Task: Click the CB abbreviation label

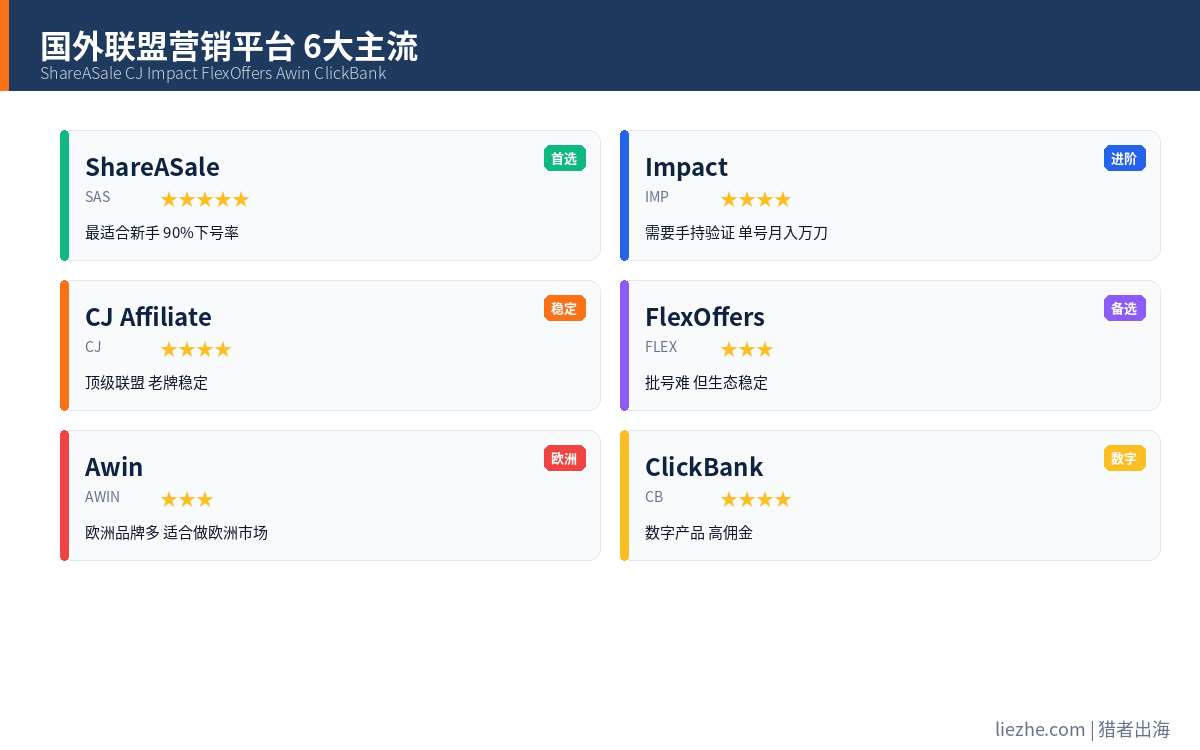Action: 654,497
